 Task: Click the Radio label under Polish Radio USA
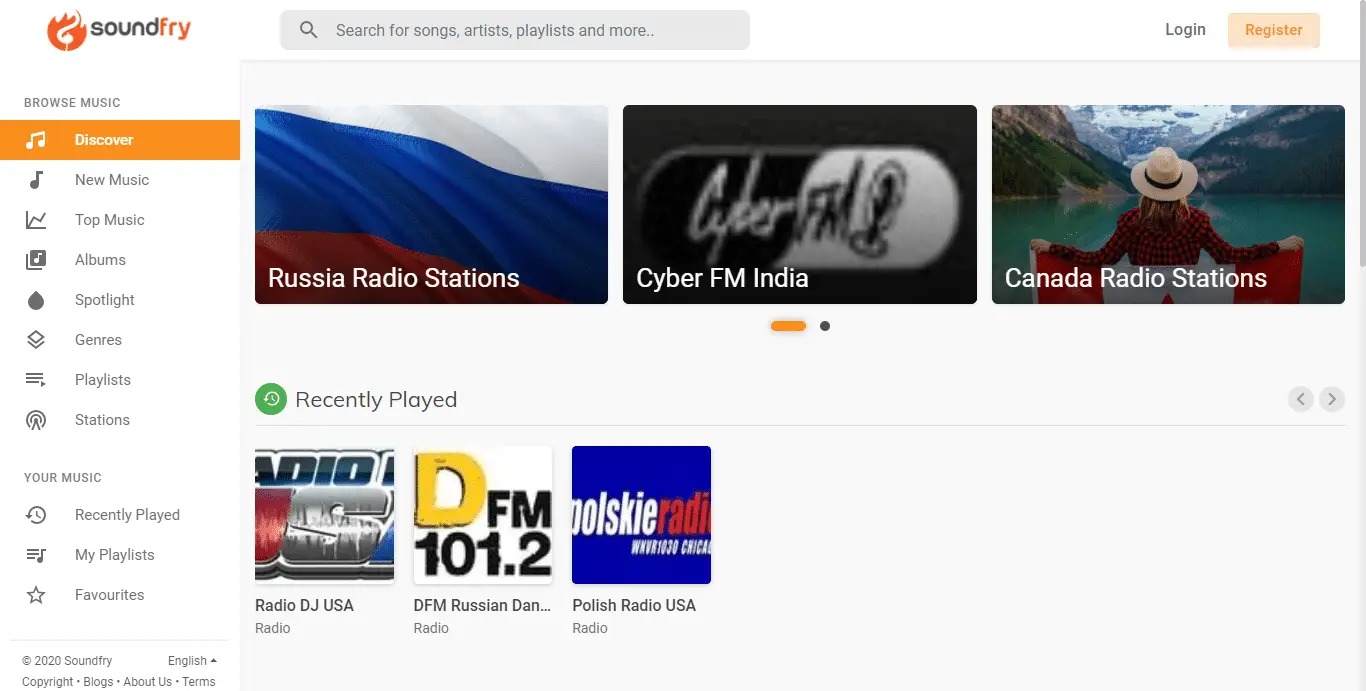click(x=590, y=628)
